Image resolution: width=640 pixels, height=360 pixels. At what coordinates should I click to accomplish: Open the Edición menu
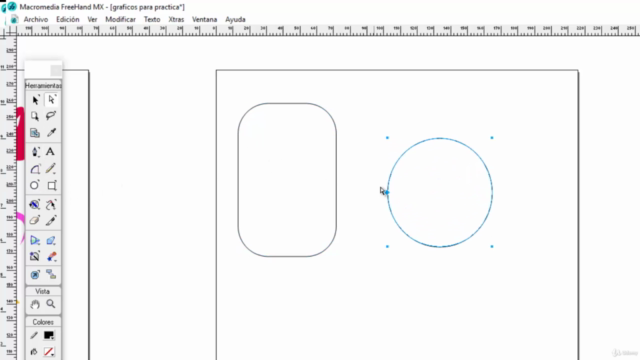point(68,20)
